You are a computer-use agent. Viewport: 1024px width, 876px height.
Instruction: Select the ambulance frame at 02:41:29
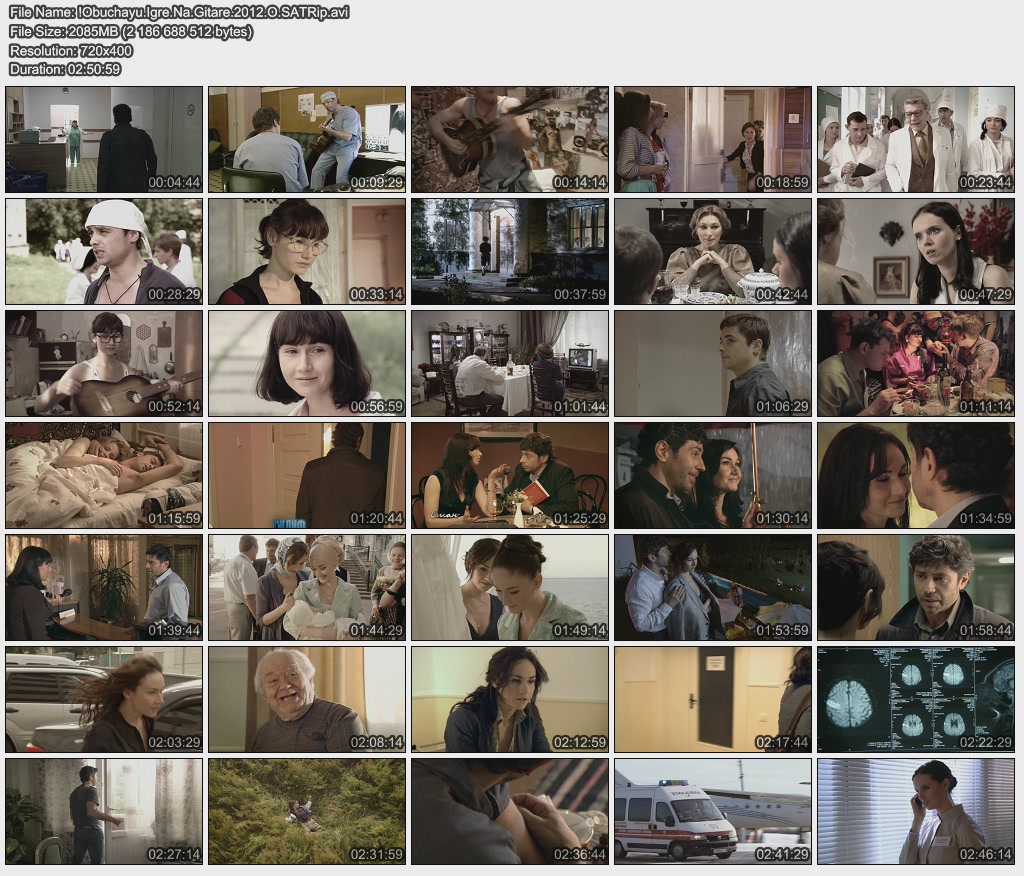coord(713,811)
